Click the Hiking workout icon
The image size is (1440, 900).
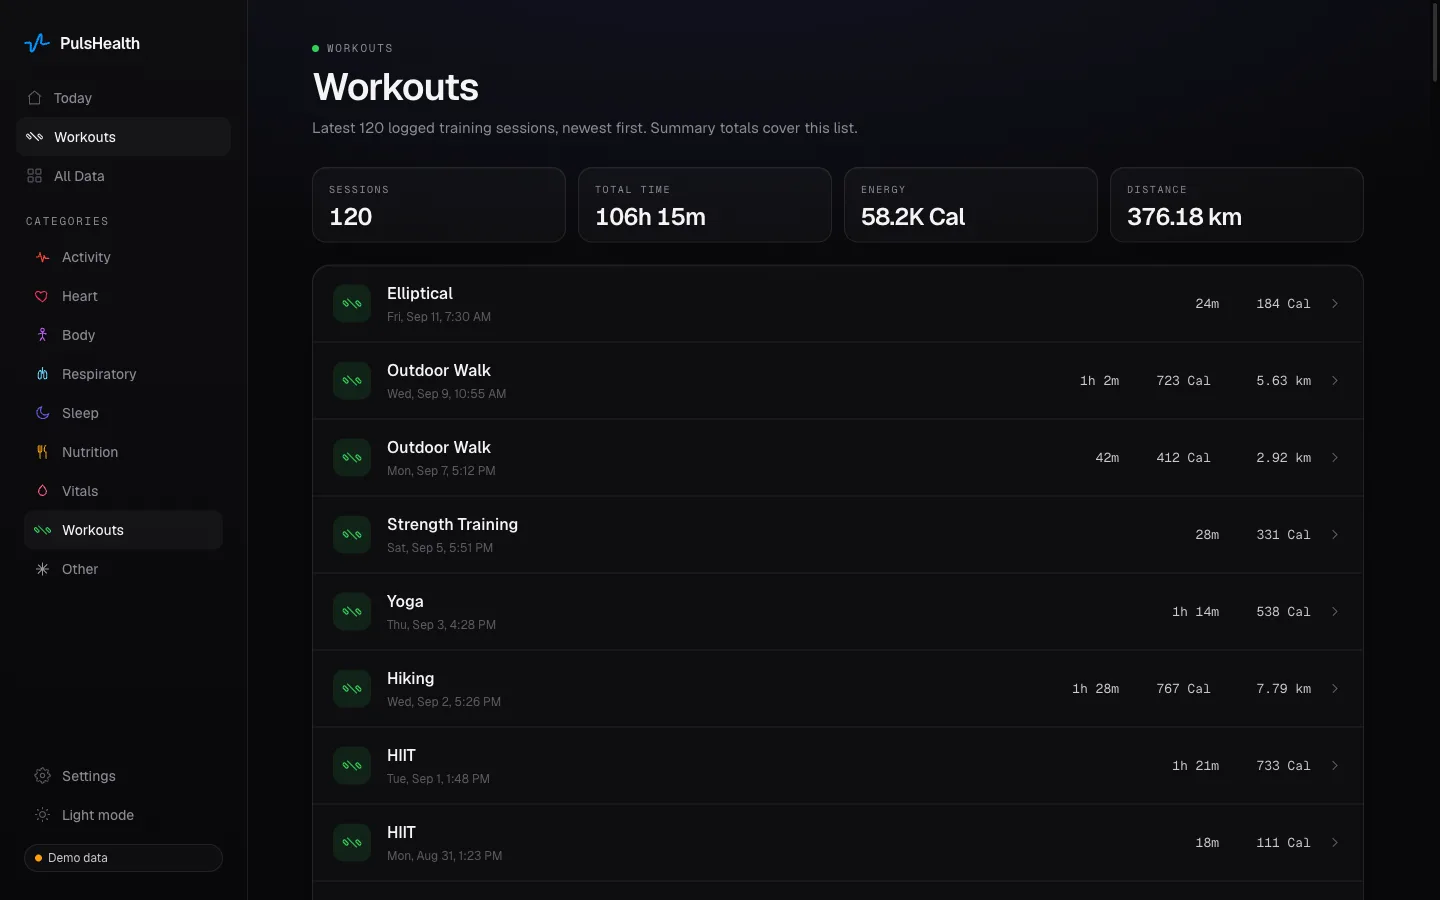pyautogui.click(x=352, y=689)
